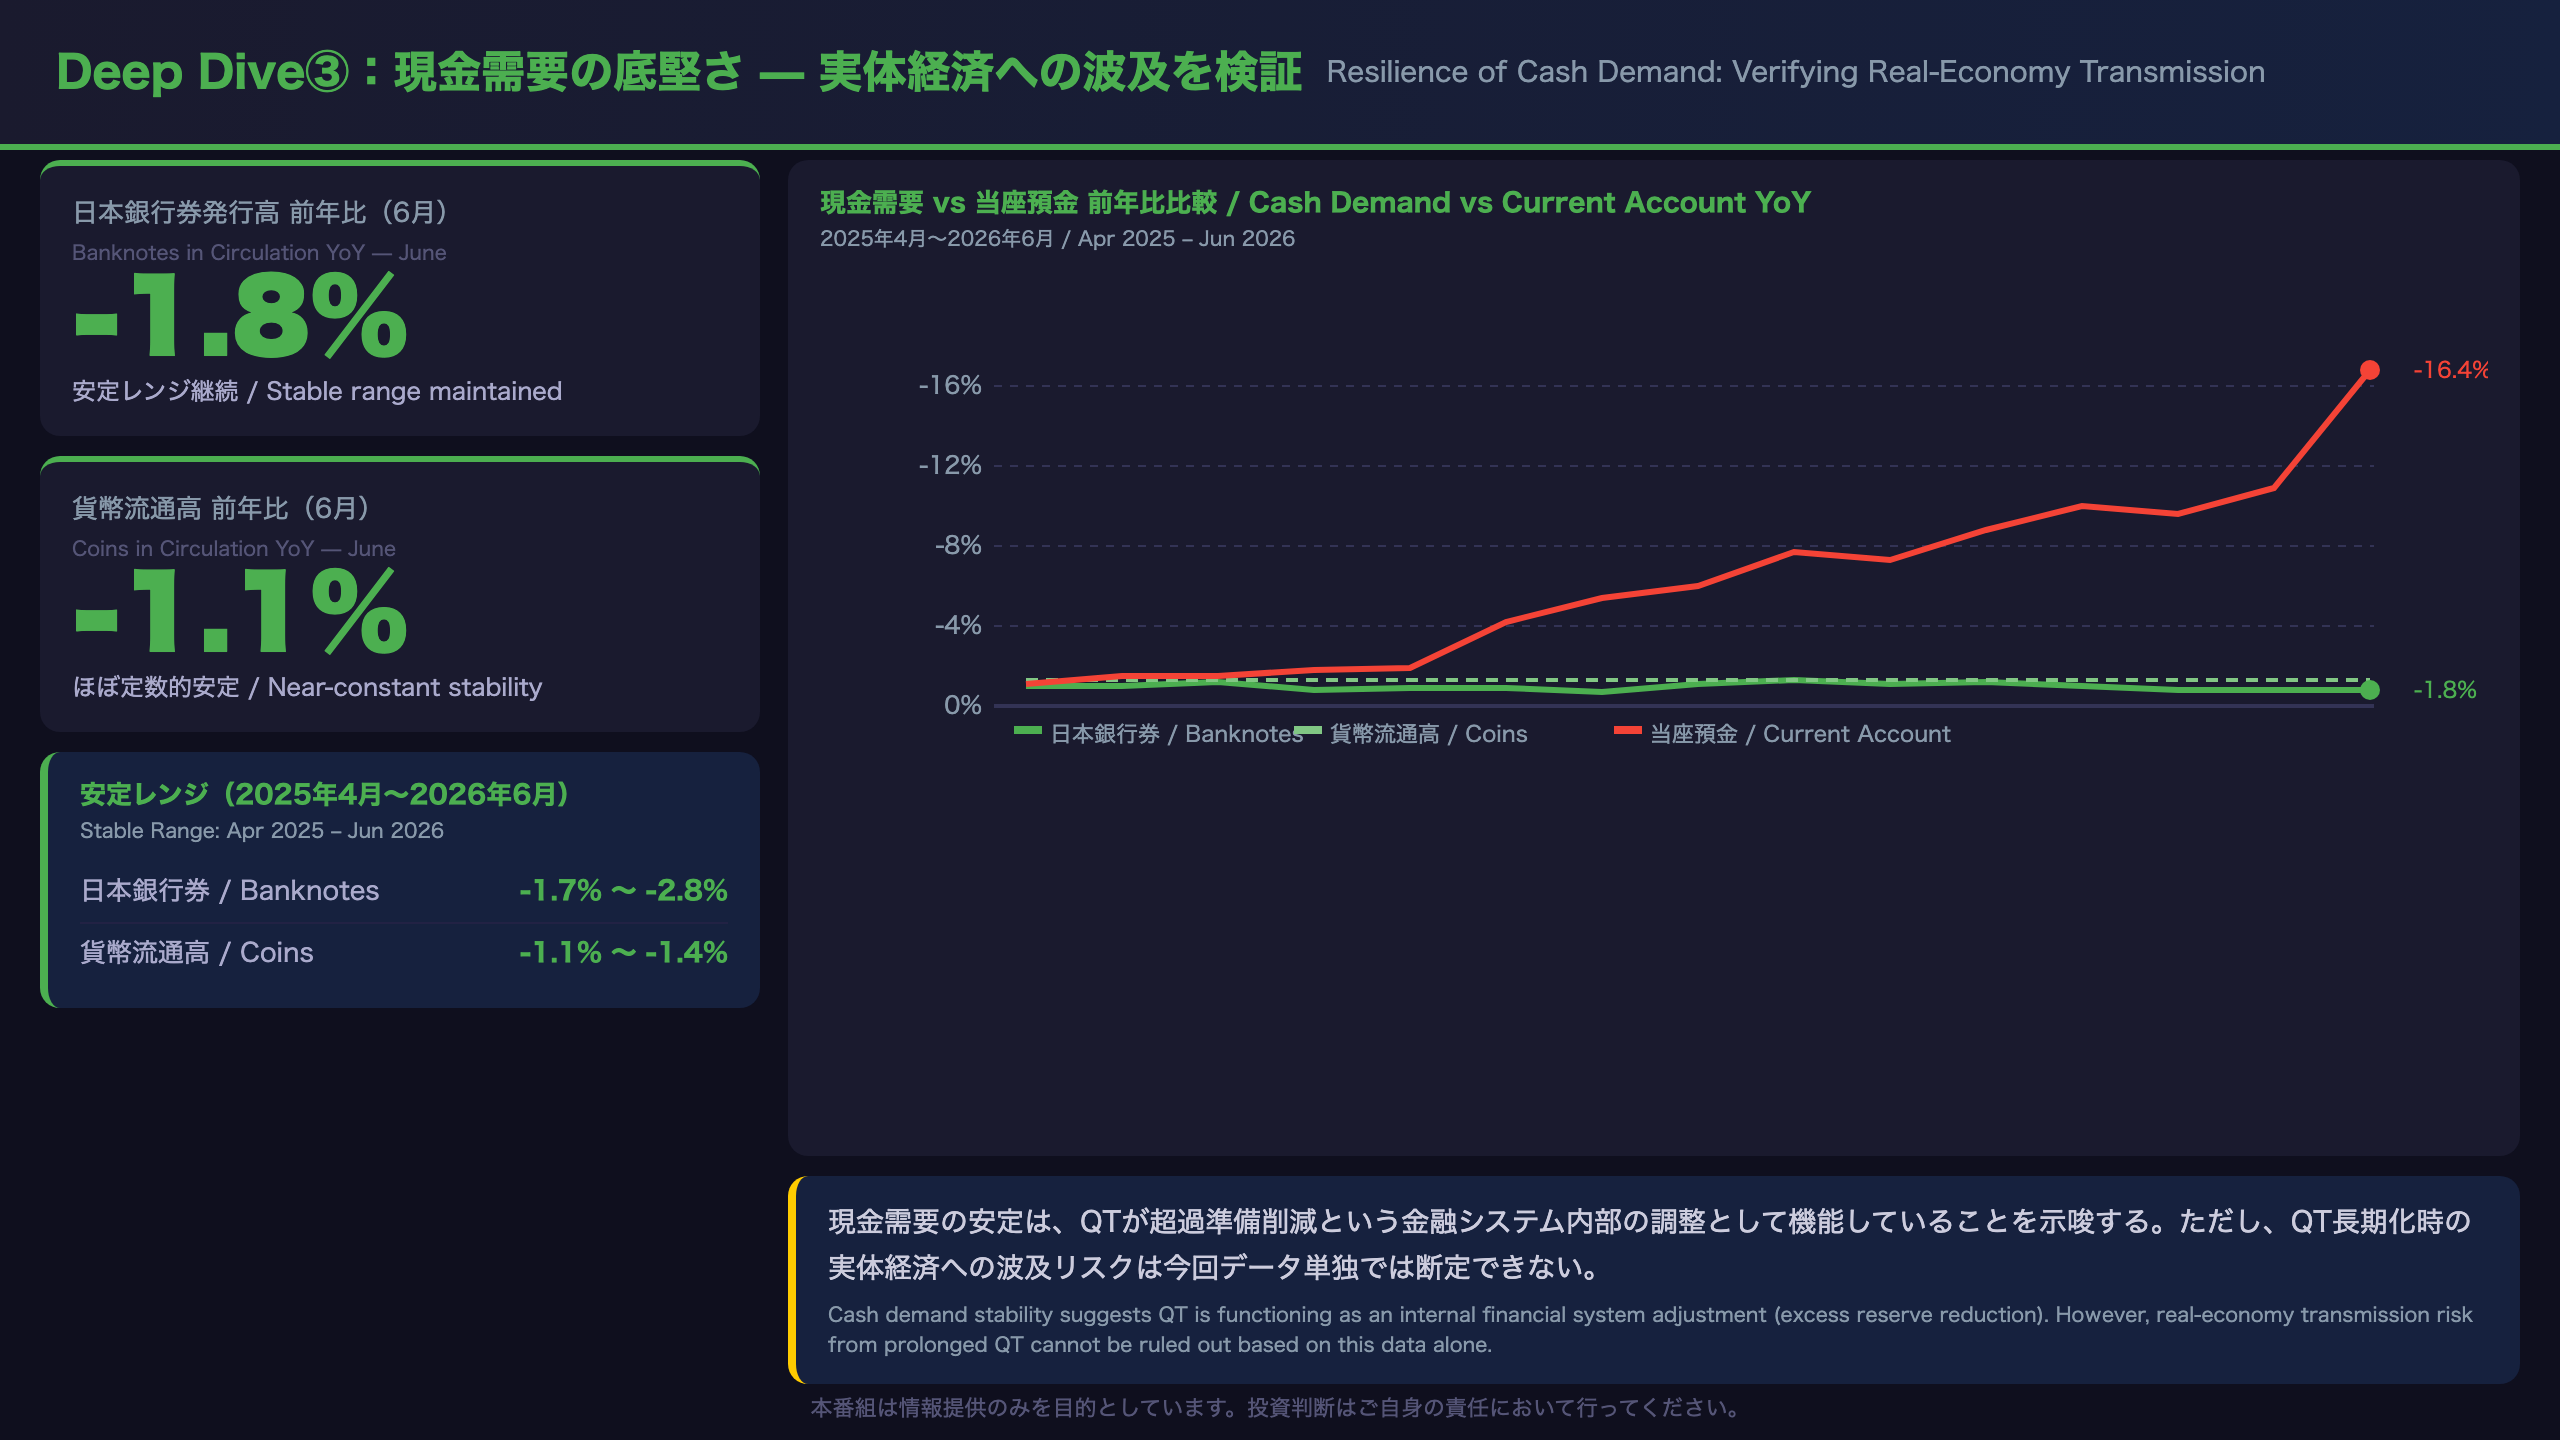This screenshot has height=1440, width=2560.
Task: Select the '貨幣流通高 / Coins' range row label
Action: (x=197, y=952)
